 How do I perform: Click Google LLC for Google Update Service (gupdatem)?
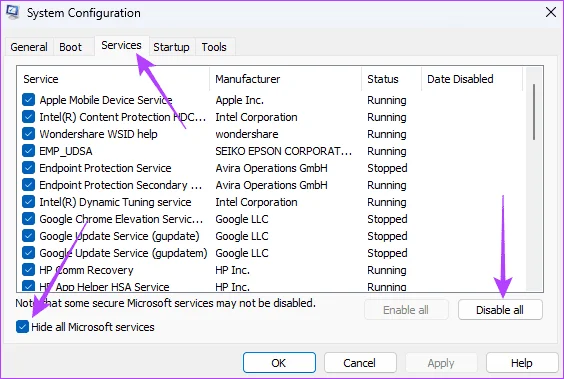[242, 253]
